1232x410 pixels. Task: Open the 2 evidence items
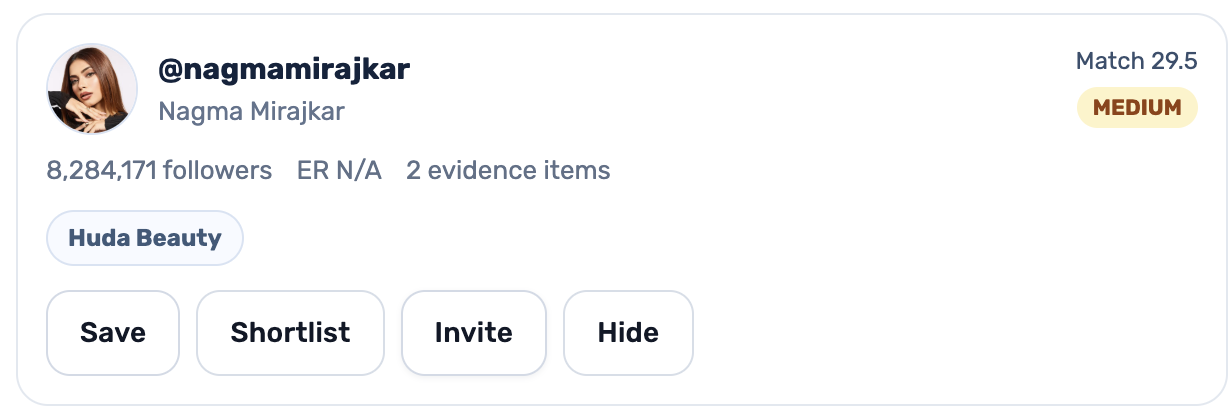coord(508,171)
